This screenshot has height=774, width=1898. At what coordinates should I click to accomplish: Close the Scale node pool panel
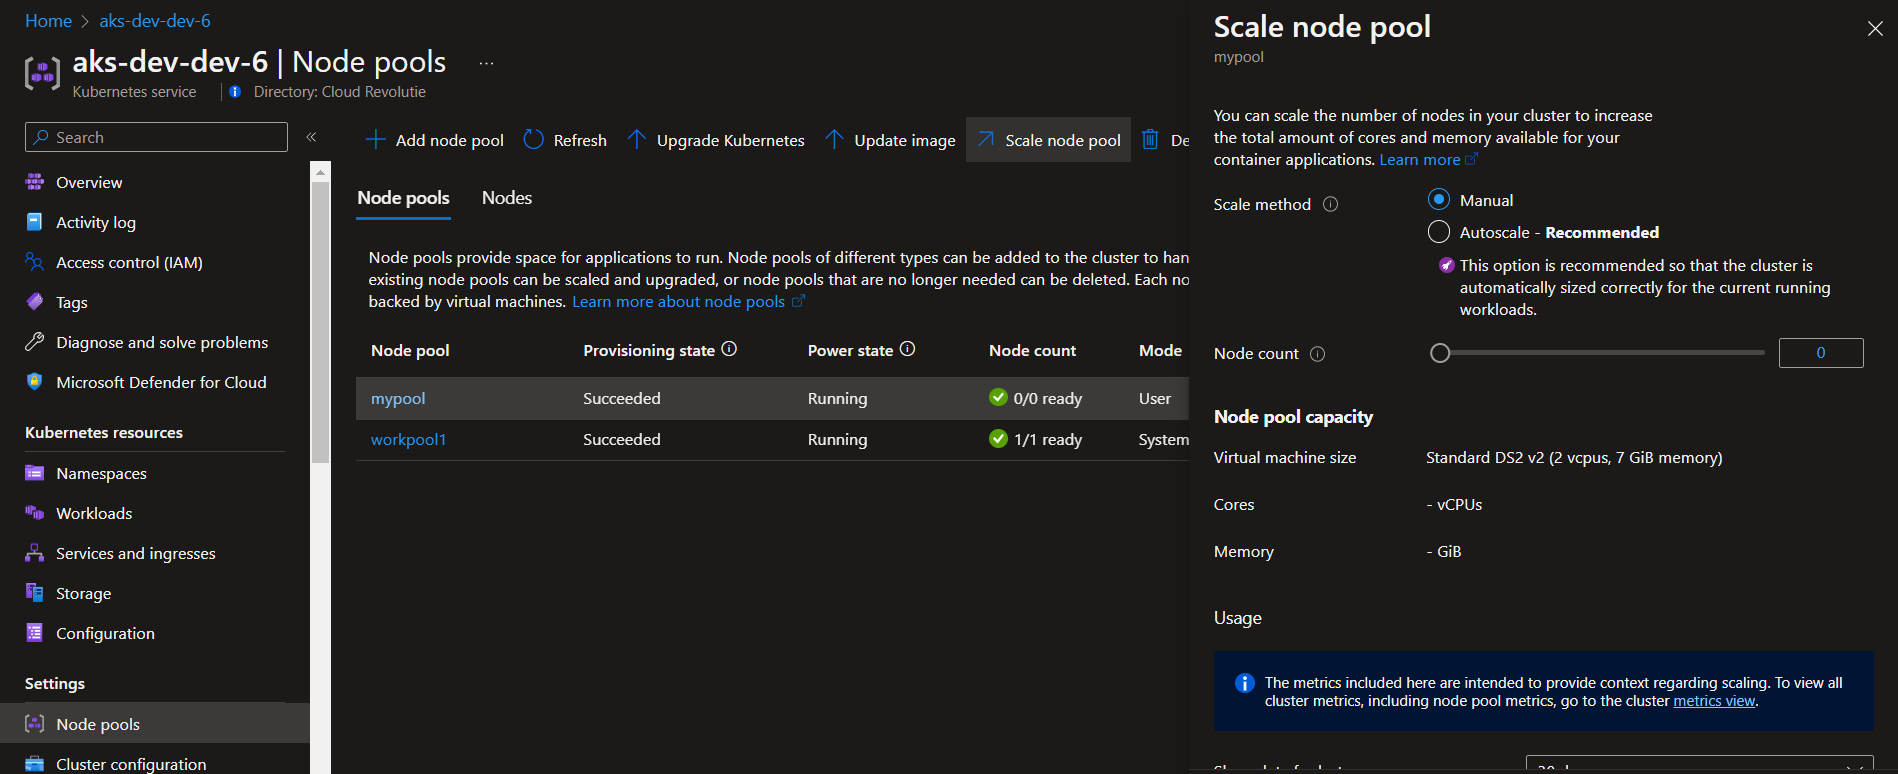1875,28
